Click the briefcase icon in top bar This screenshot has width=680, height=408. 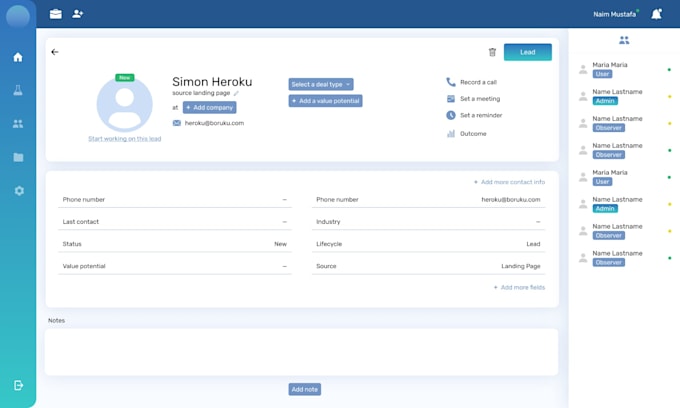pos(56,14)
